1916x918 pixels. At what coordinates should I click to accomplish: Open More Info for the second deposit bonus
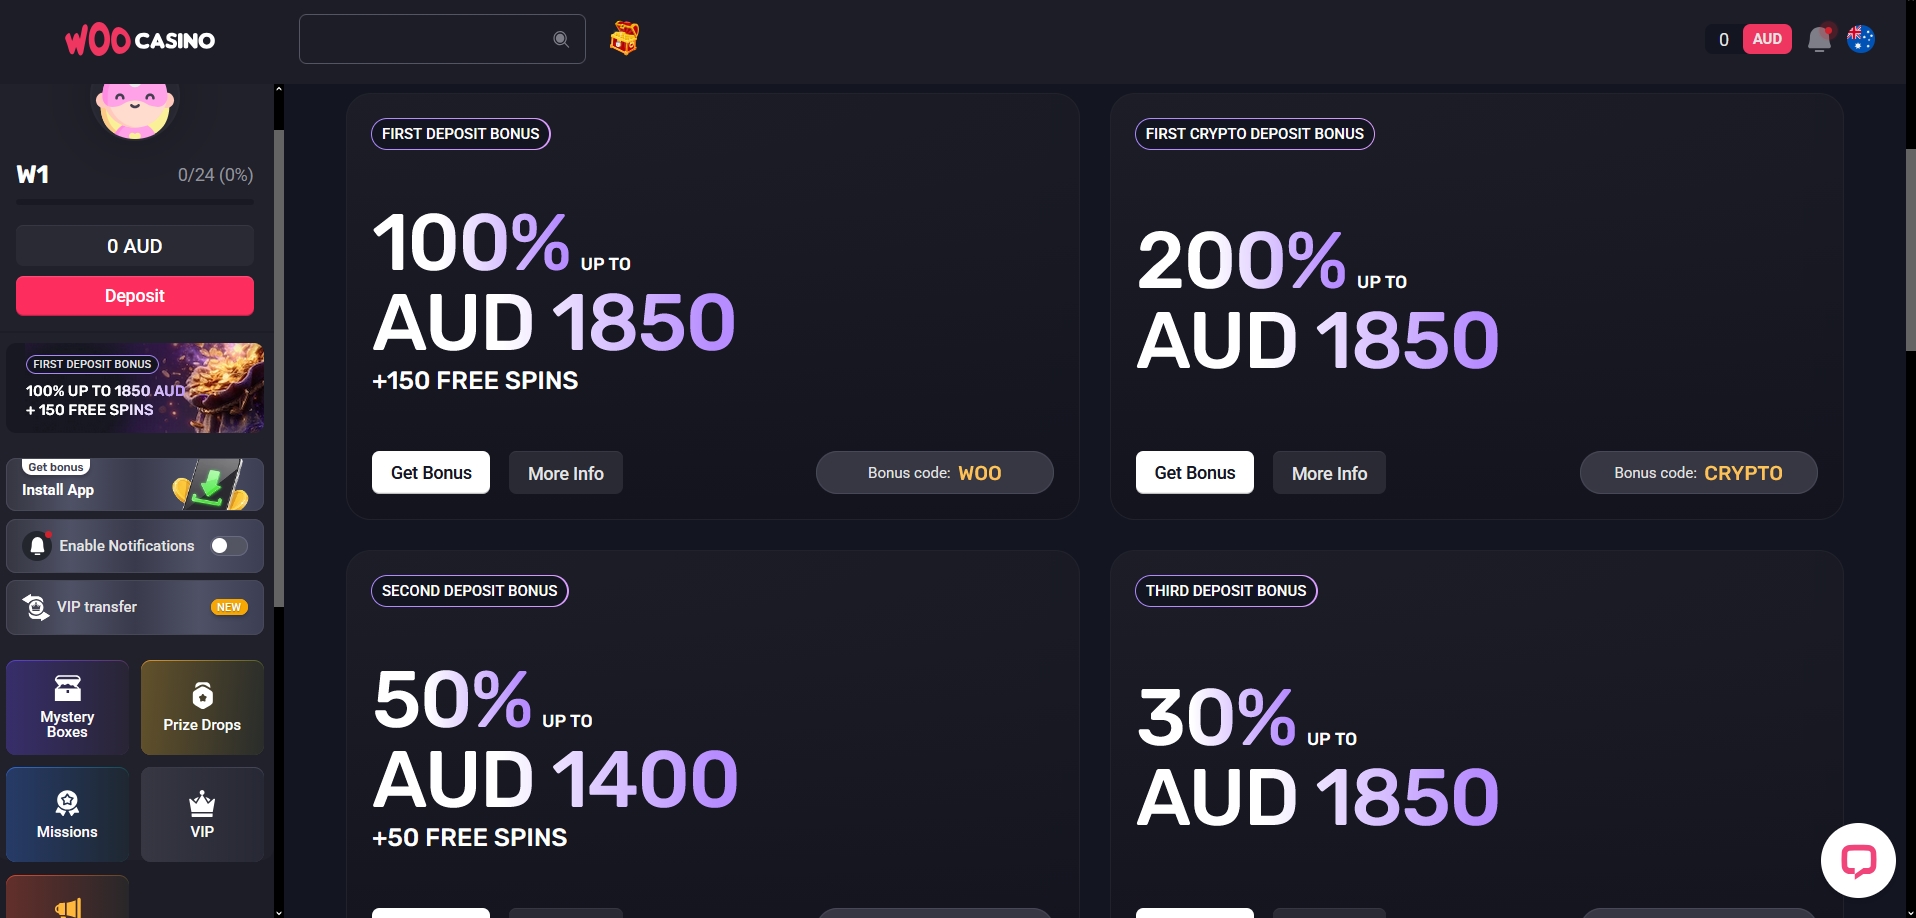pyautogui.click(x=565, y=911)
